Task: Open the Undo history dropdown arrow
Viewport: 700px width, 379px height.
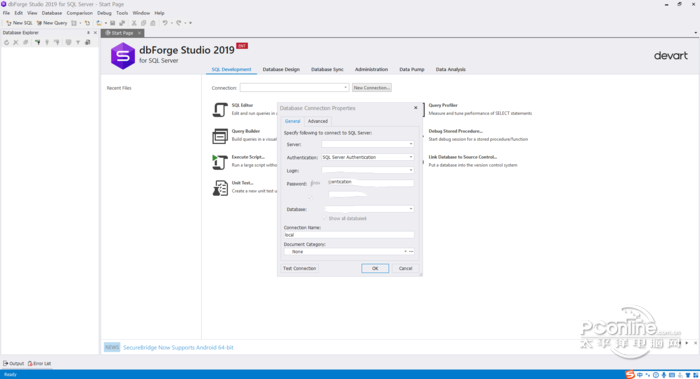Action: coord(171,23)
